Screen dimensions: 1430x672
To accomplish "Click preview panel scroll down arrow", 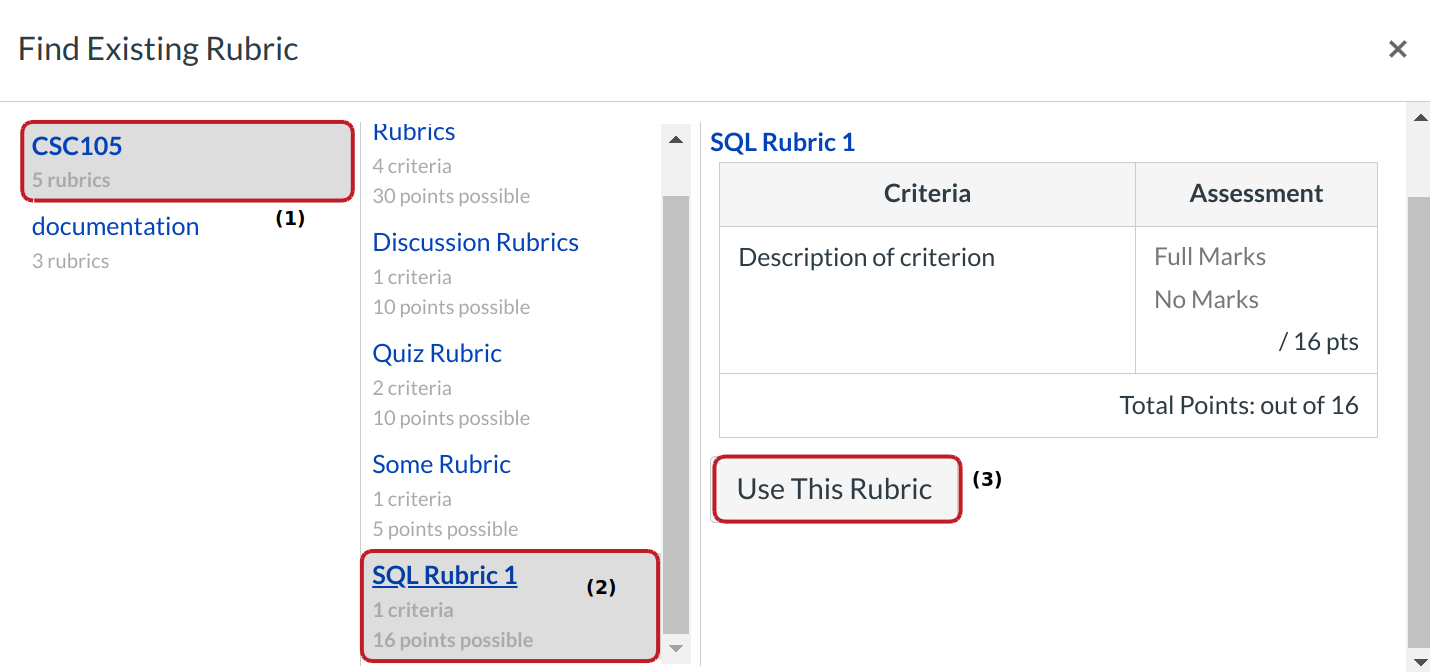I will (x=1418, y=660).
